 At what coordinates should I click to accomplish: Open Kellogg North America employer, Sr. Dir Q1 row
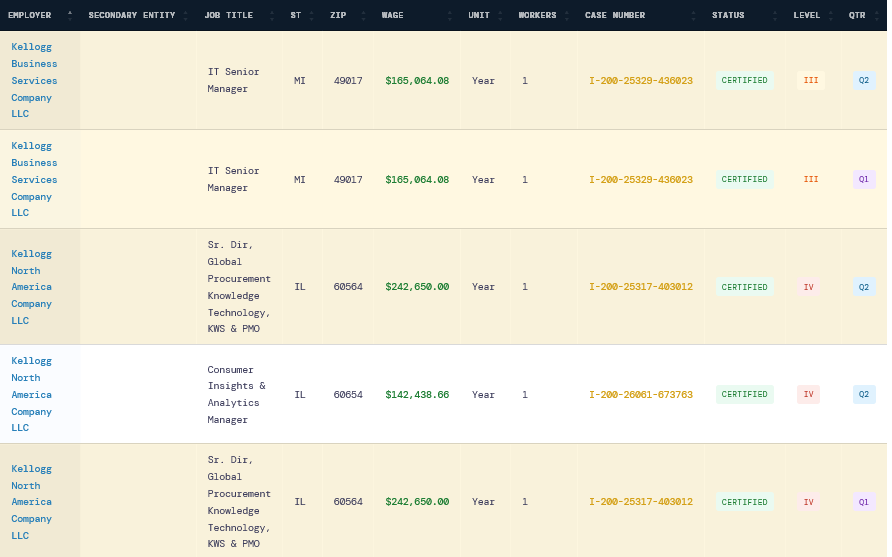pos(31,502)
